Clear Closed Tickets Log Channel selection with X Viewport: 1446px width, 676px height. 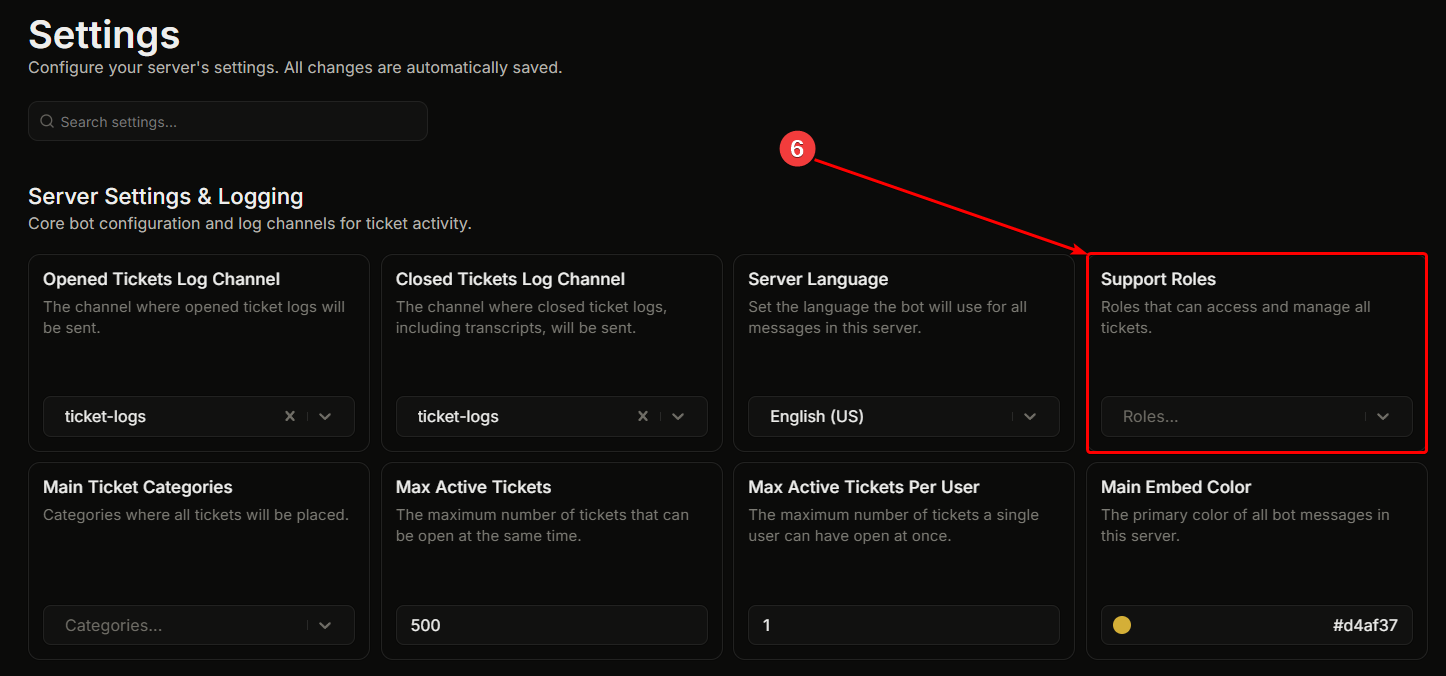(643, 416)
